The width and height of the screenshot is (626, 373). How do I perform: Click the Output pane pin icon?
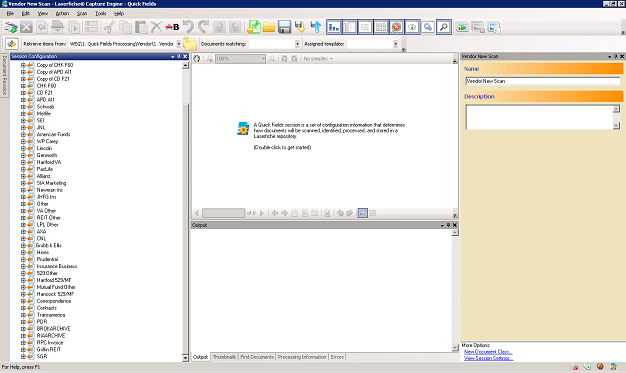point(448,225)
